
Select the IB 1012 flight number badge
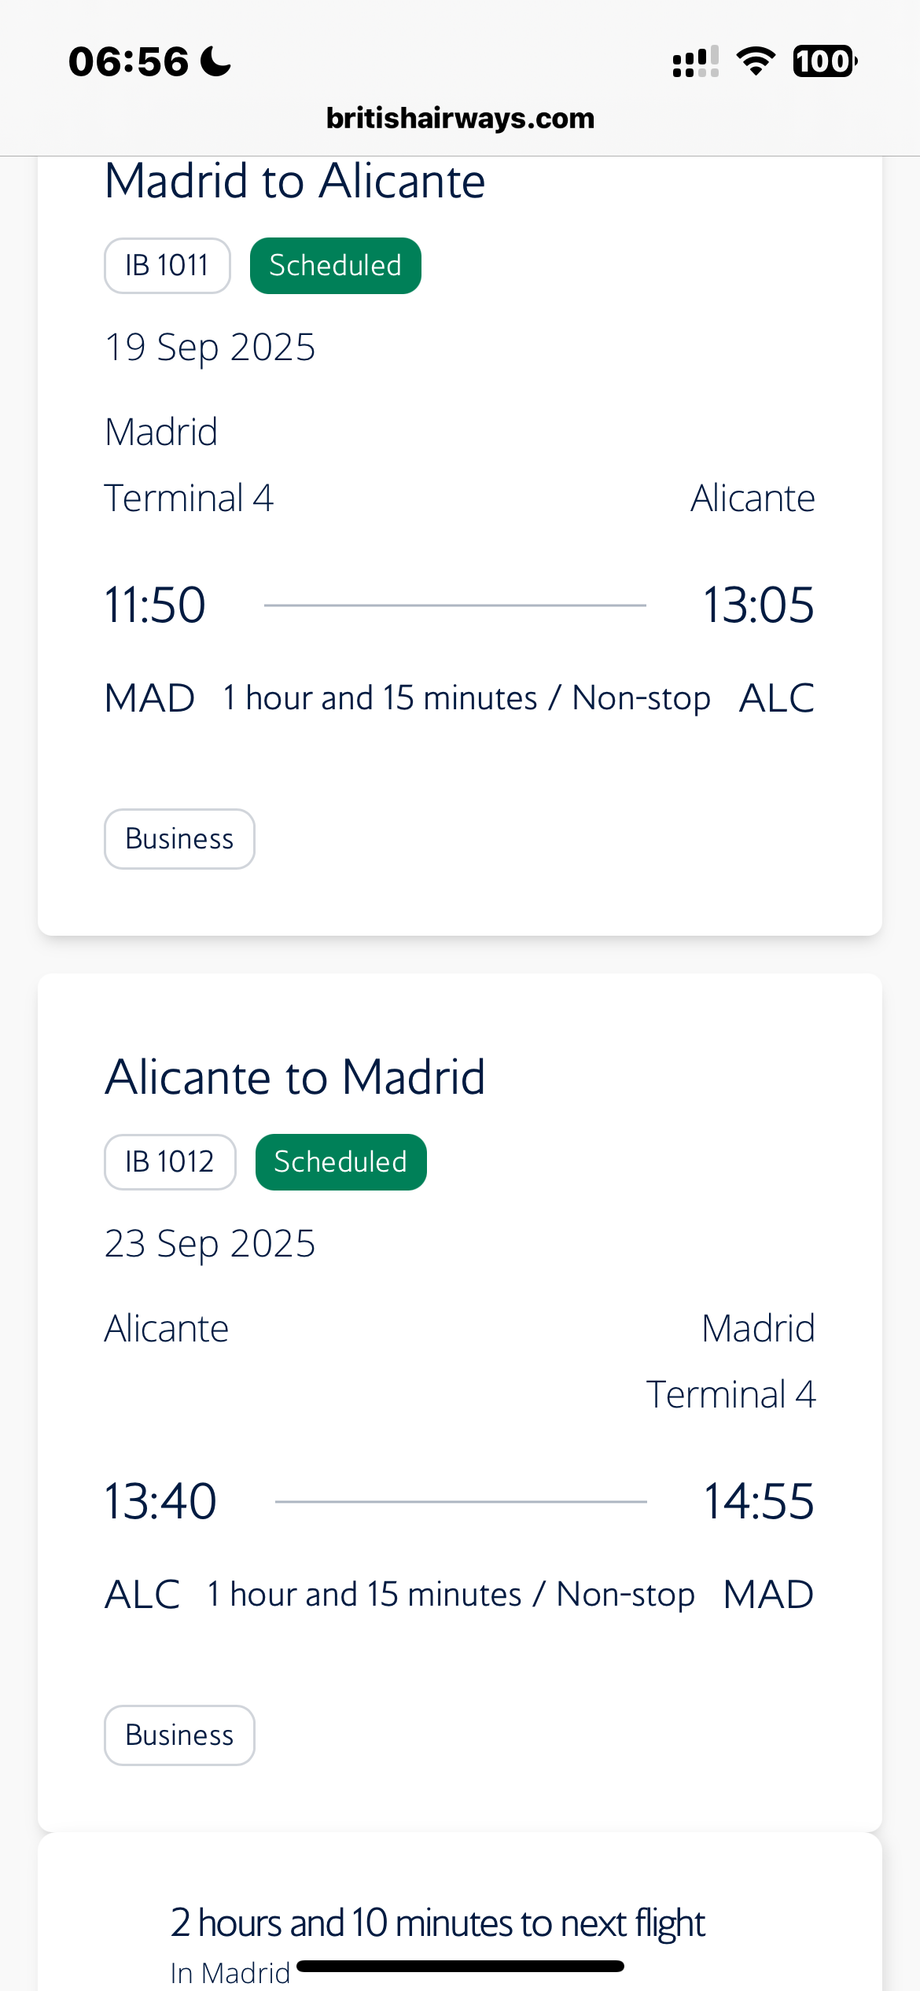170,1162
